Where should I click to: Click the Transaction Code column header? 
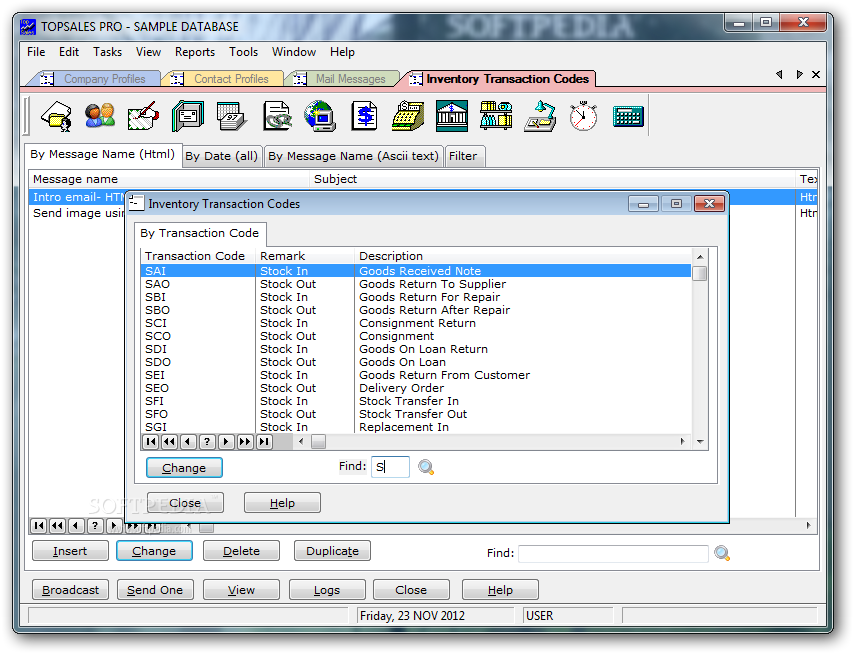[198, 256]
